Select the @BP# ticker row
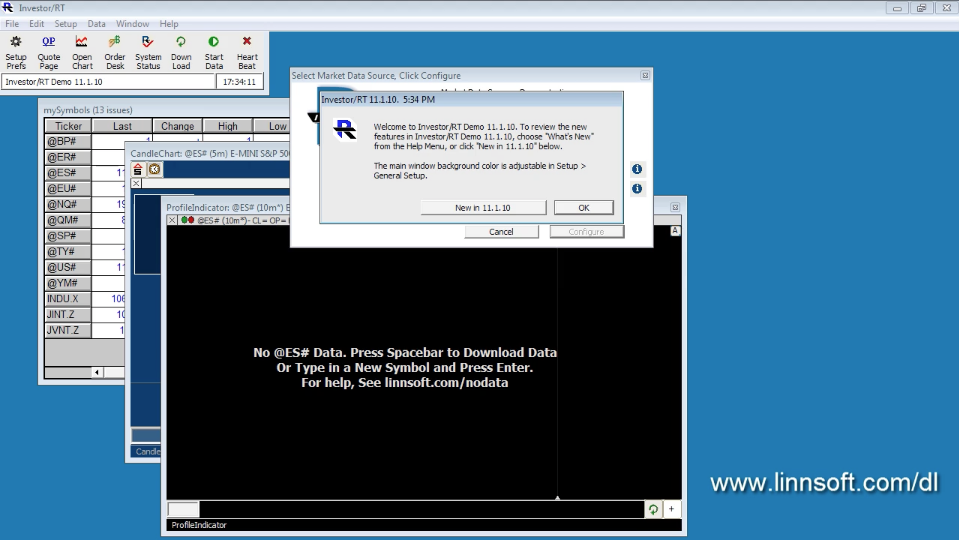The width and height of the screenshot is (959, 540). coord(68,141)
